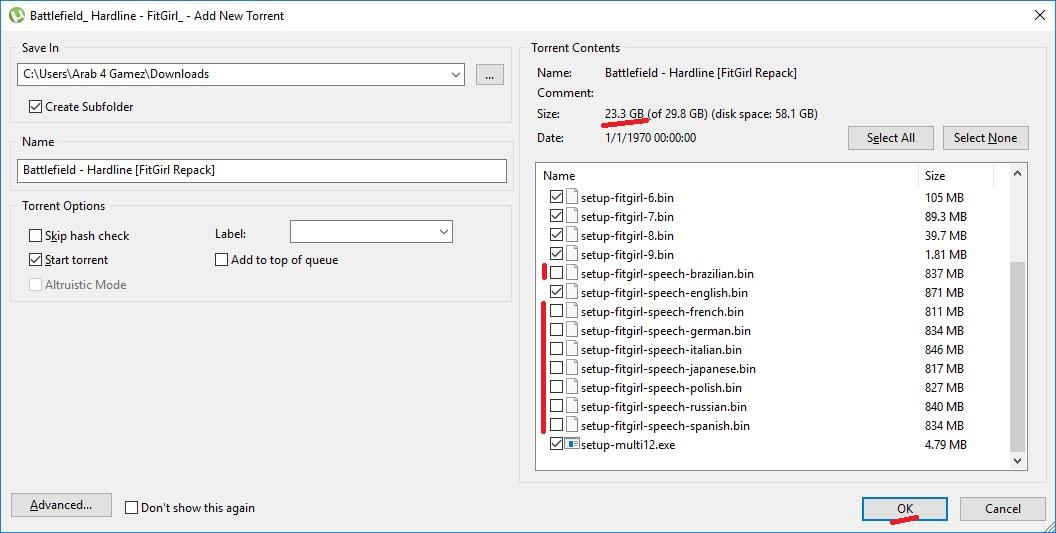The image size is (1056, 533).
Task: Click file icon of speech-italian.bin
Action: tap(572, 349)
